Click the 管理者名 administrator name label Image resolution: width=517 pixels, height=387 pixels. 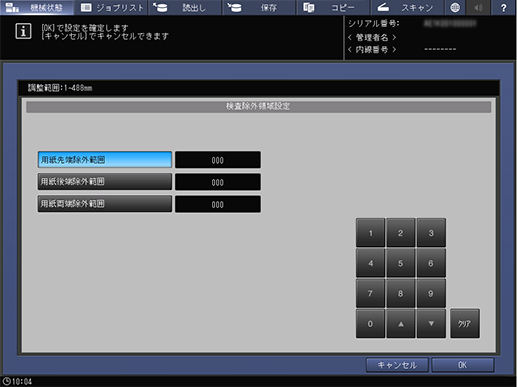tap(372, 37)
